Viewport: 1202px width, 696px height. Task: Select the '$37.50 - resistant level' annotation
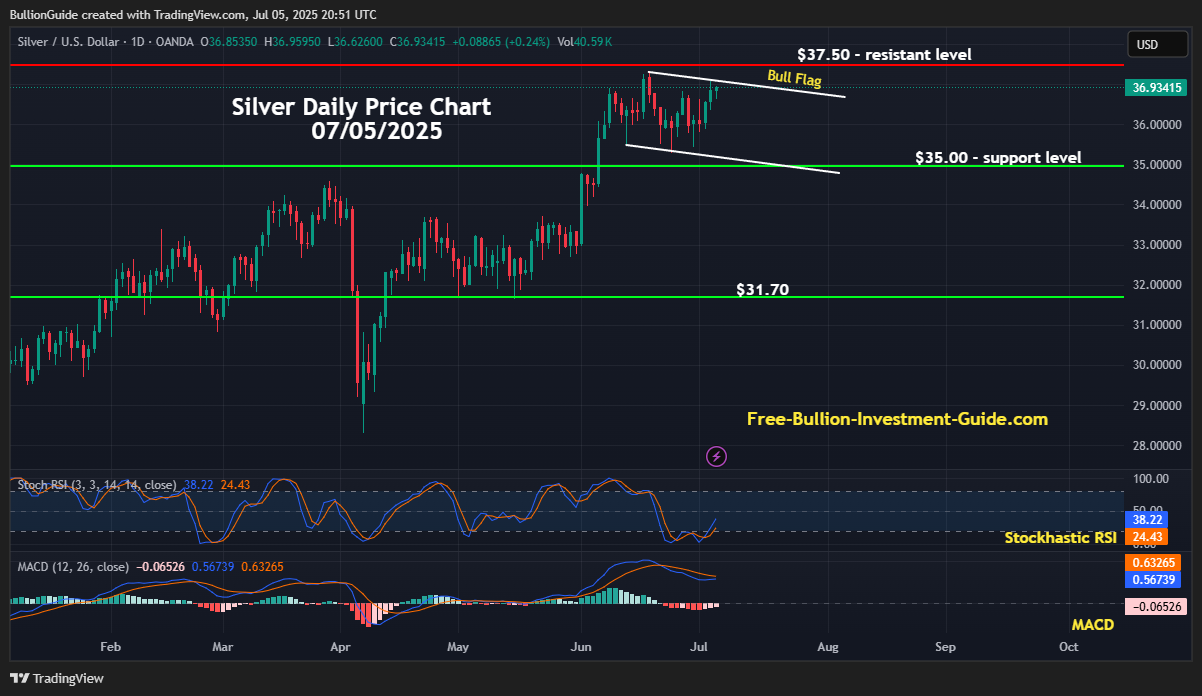(884, 54)
